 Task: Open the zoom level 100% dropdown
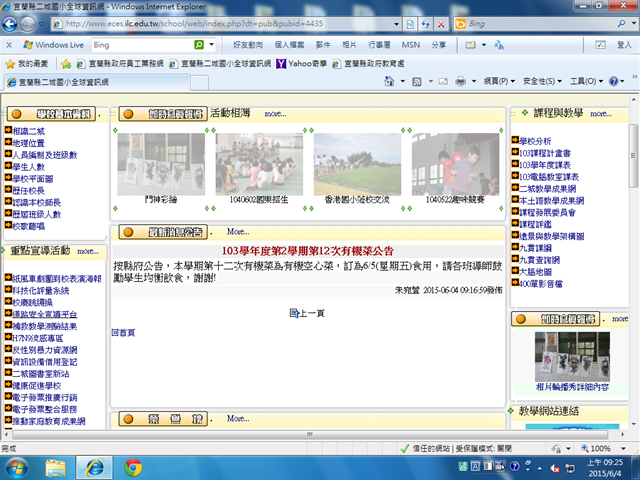[623, 449]
